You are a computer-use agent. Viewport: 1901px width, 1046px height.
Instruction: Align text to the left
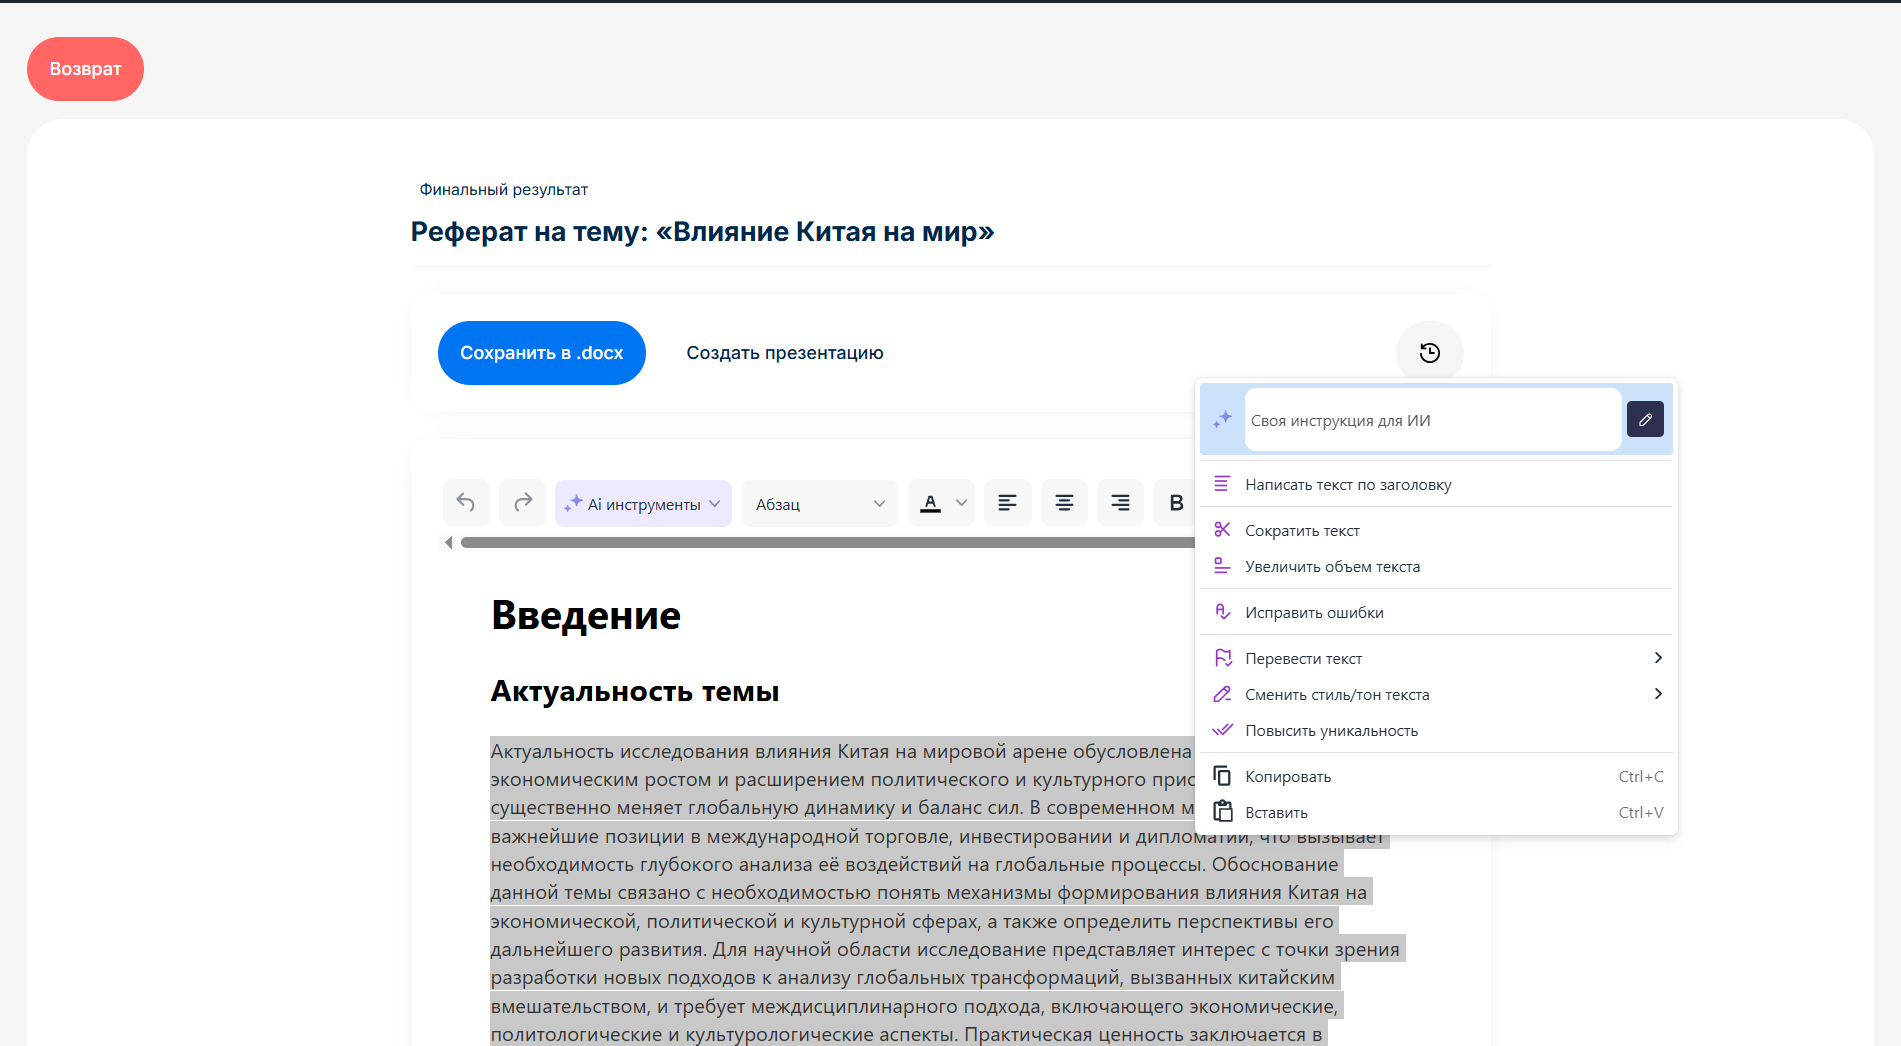click(x=1007, y=503)
